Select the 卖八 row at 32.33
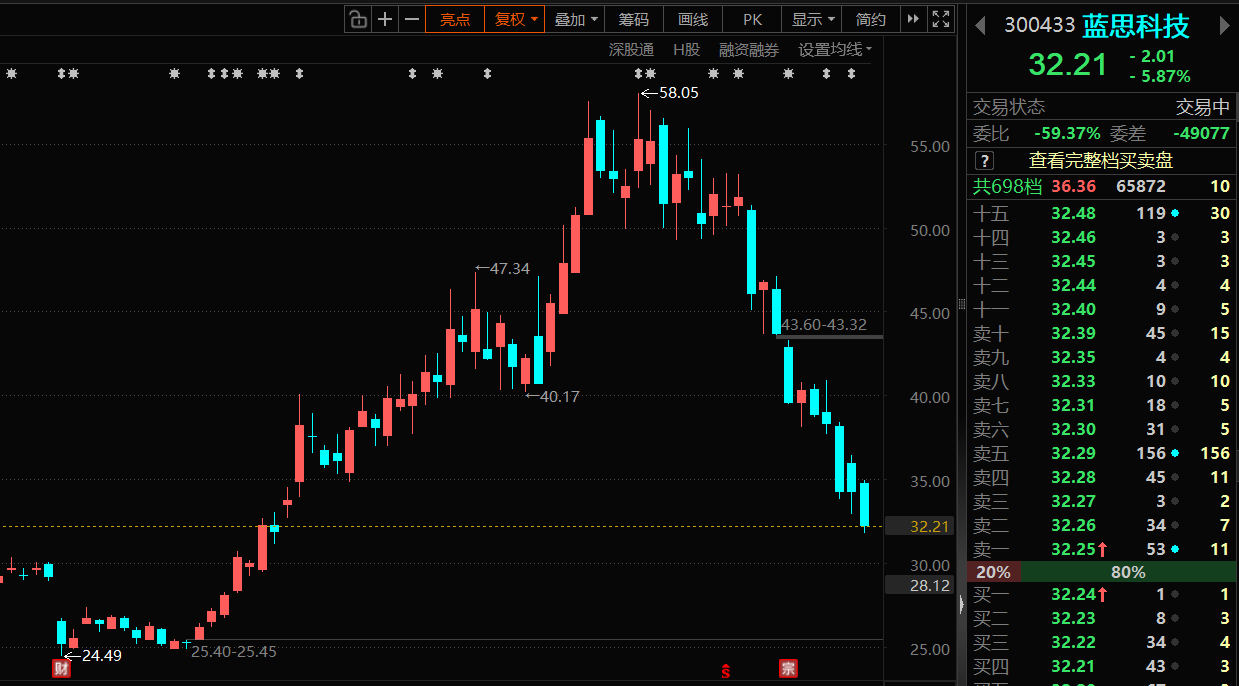Image resolution: width=1239 pixels, height=686 pixels. pos(1102,381)
